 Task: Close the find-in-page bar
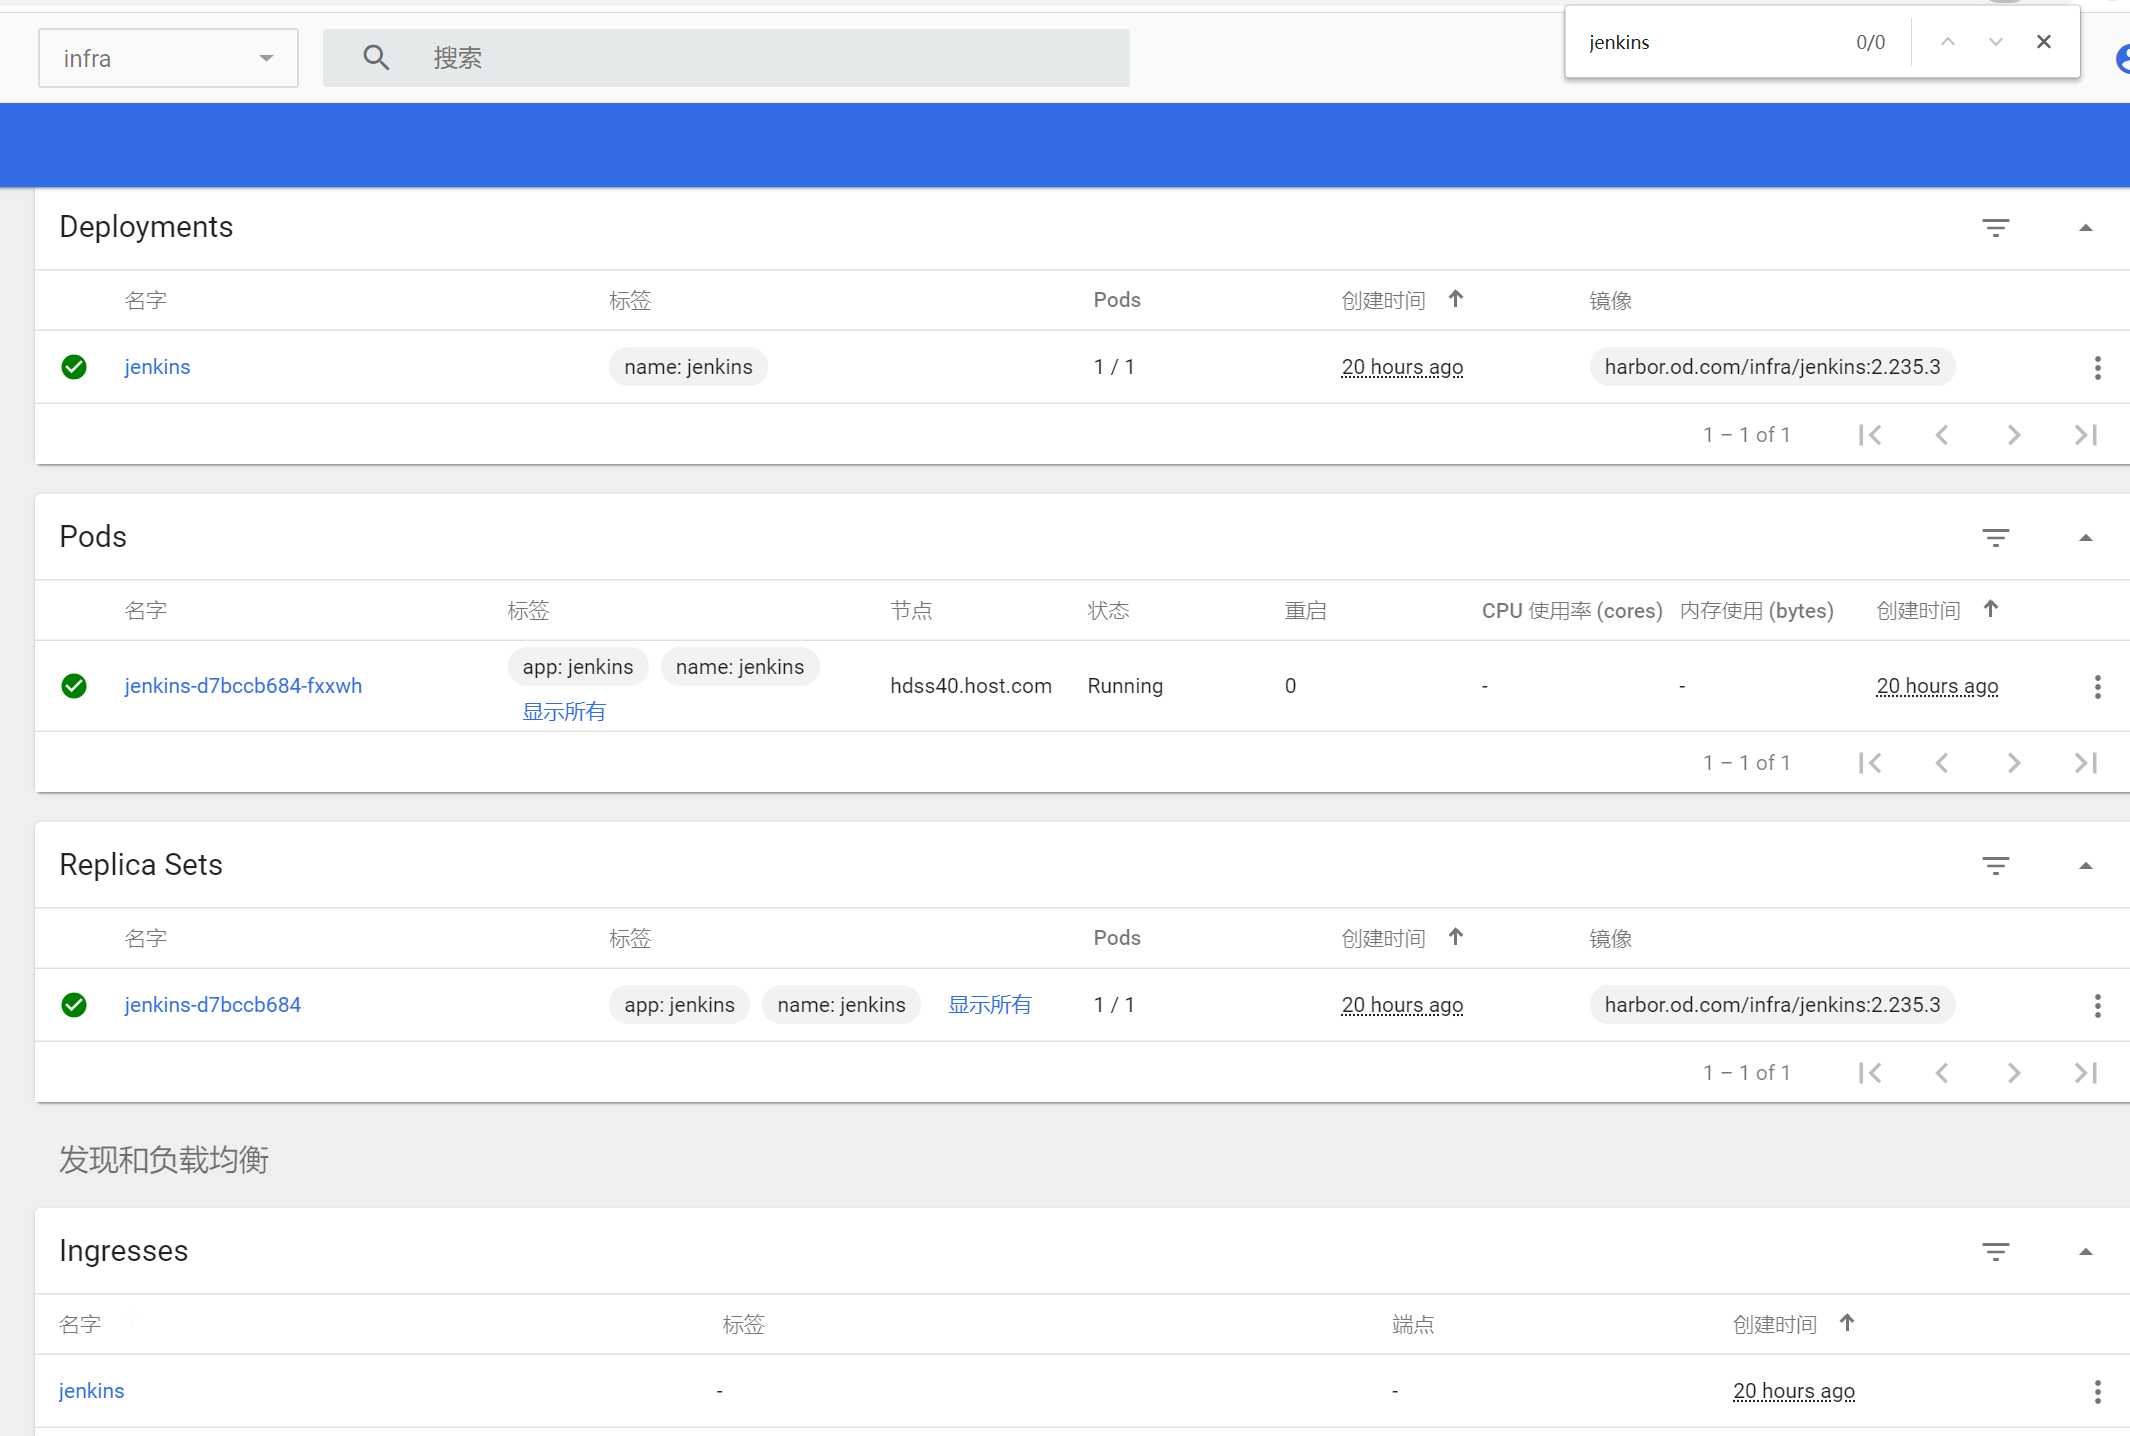[2044, 42]
